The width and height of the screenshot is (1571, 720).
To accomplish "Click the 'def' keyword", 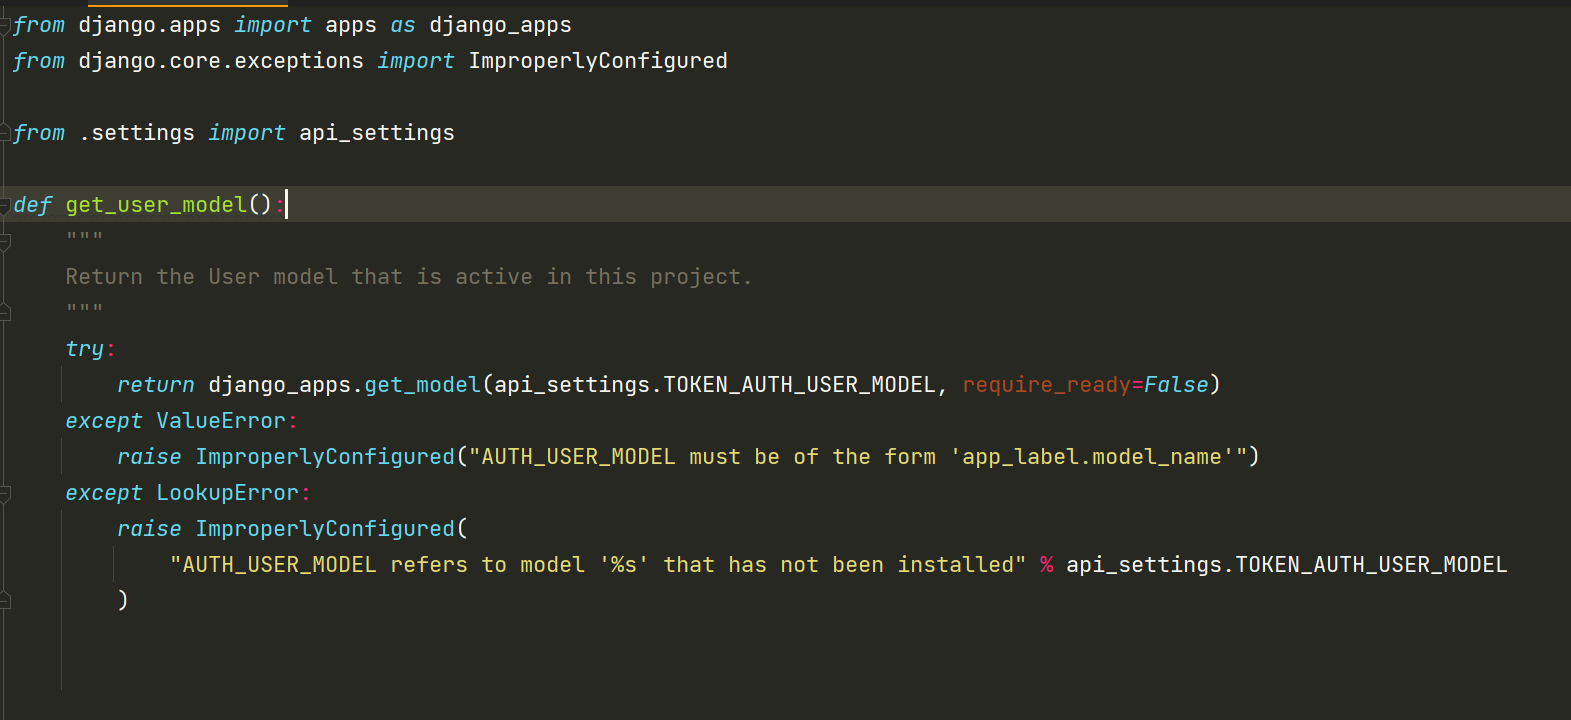I will tap(33, 205).
